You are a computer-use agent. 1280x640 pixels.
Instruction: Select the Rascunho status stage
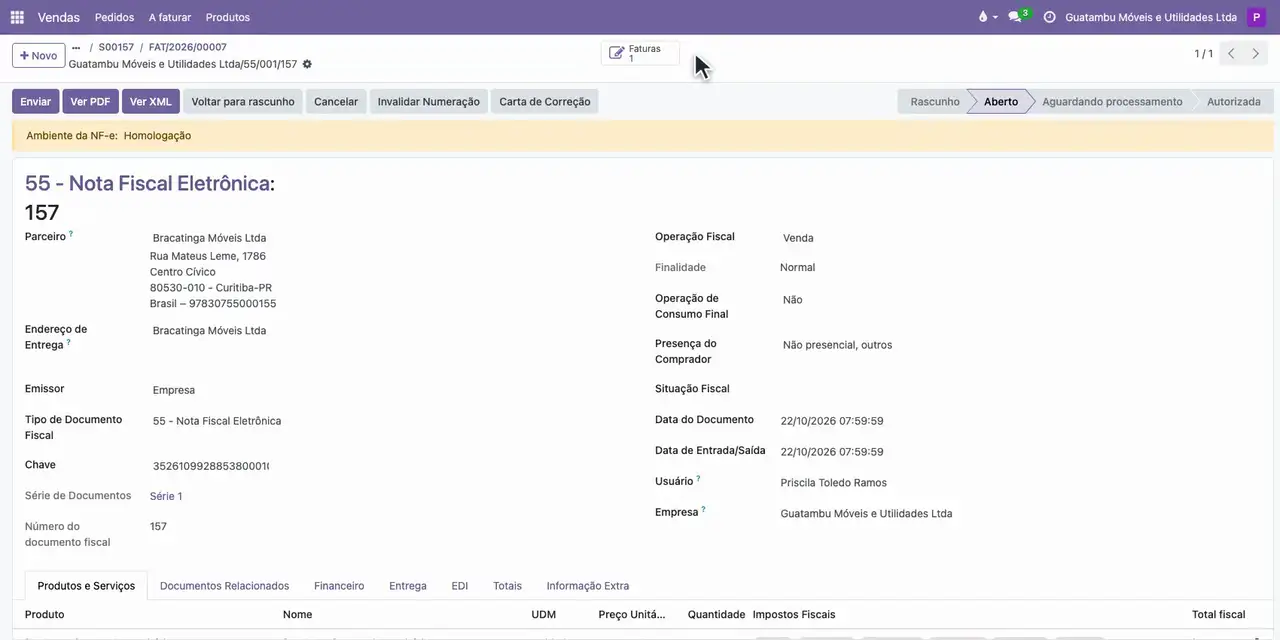point(935,101)
